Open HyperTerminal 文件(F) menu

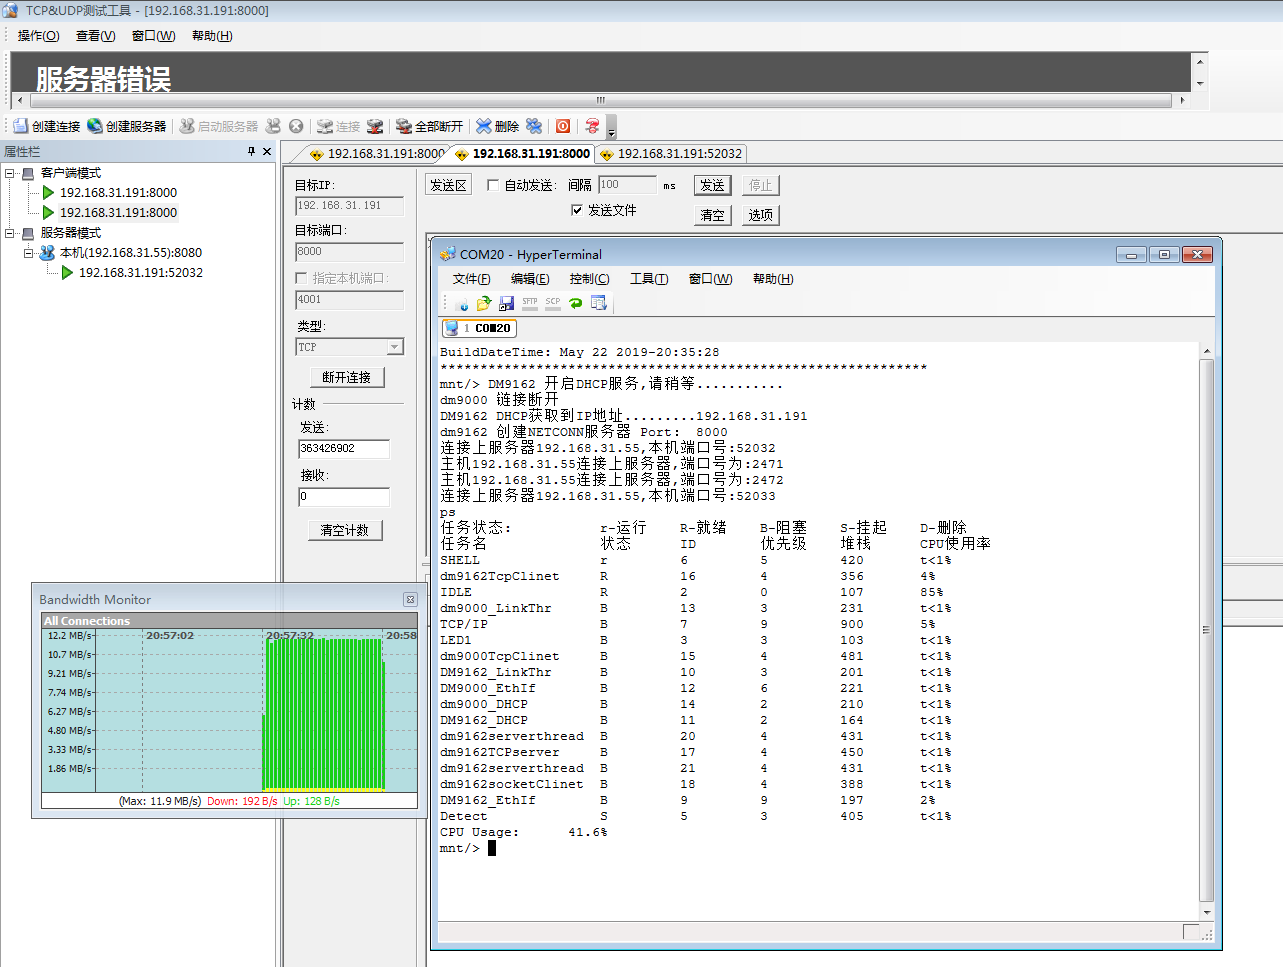[472, 279]
